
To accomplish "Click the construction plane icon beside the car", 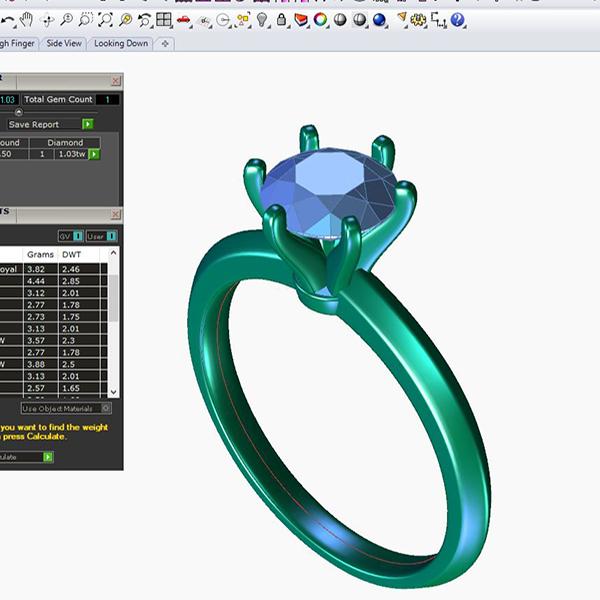I will click(x=205, y=21).
